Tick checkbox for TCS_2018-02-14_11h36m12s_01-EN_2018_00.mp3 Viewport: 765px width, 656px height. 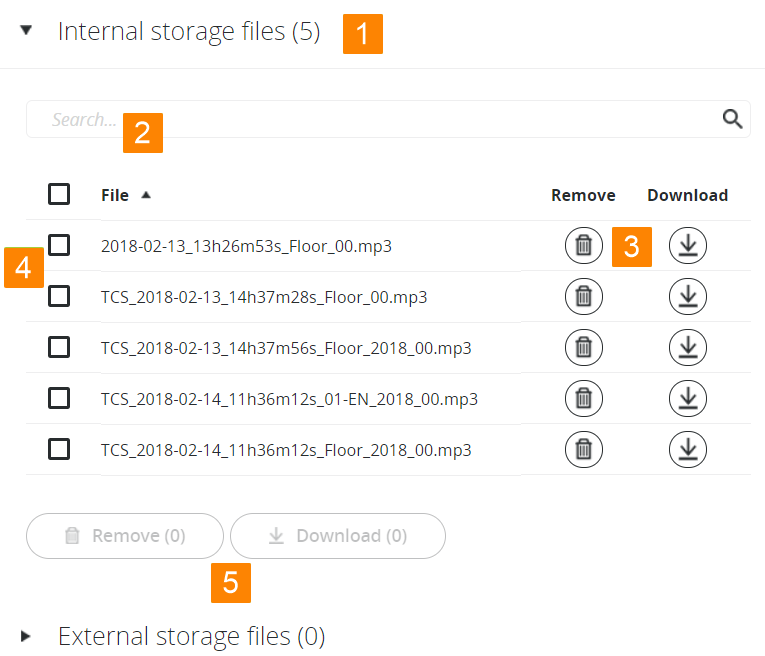pos(59,398)
